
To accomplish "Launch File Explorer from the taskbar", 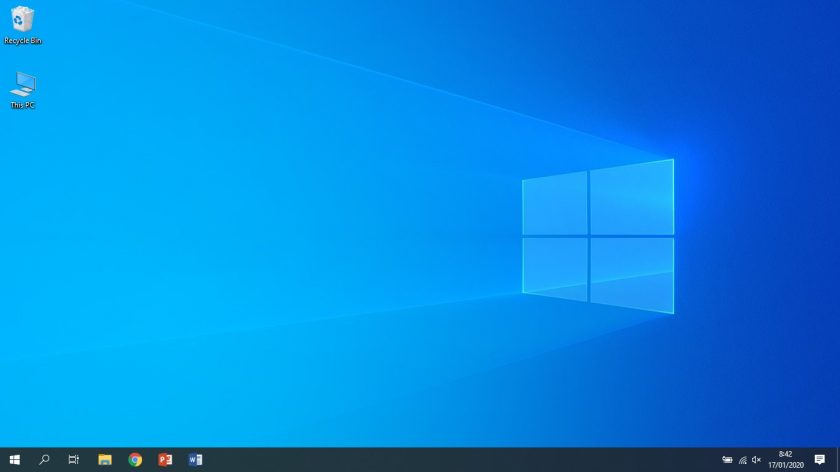I will (104, 460).
